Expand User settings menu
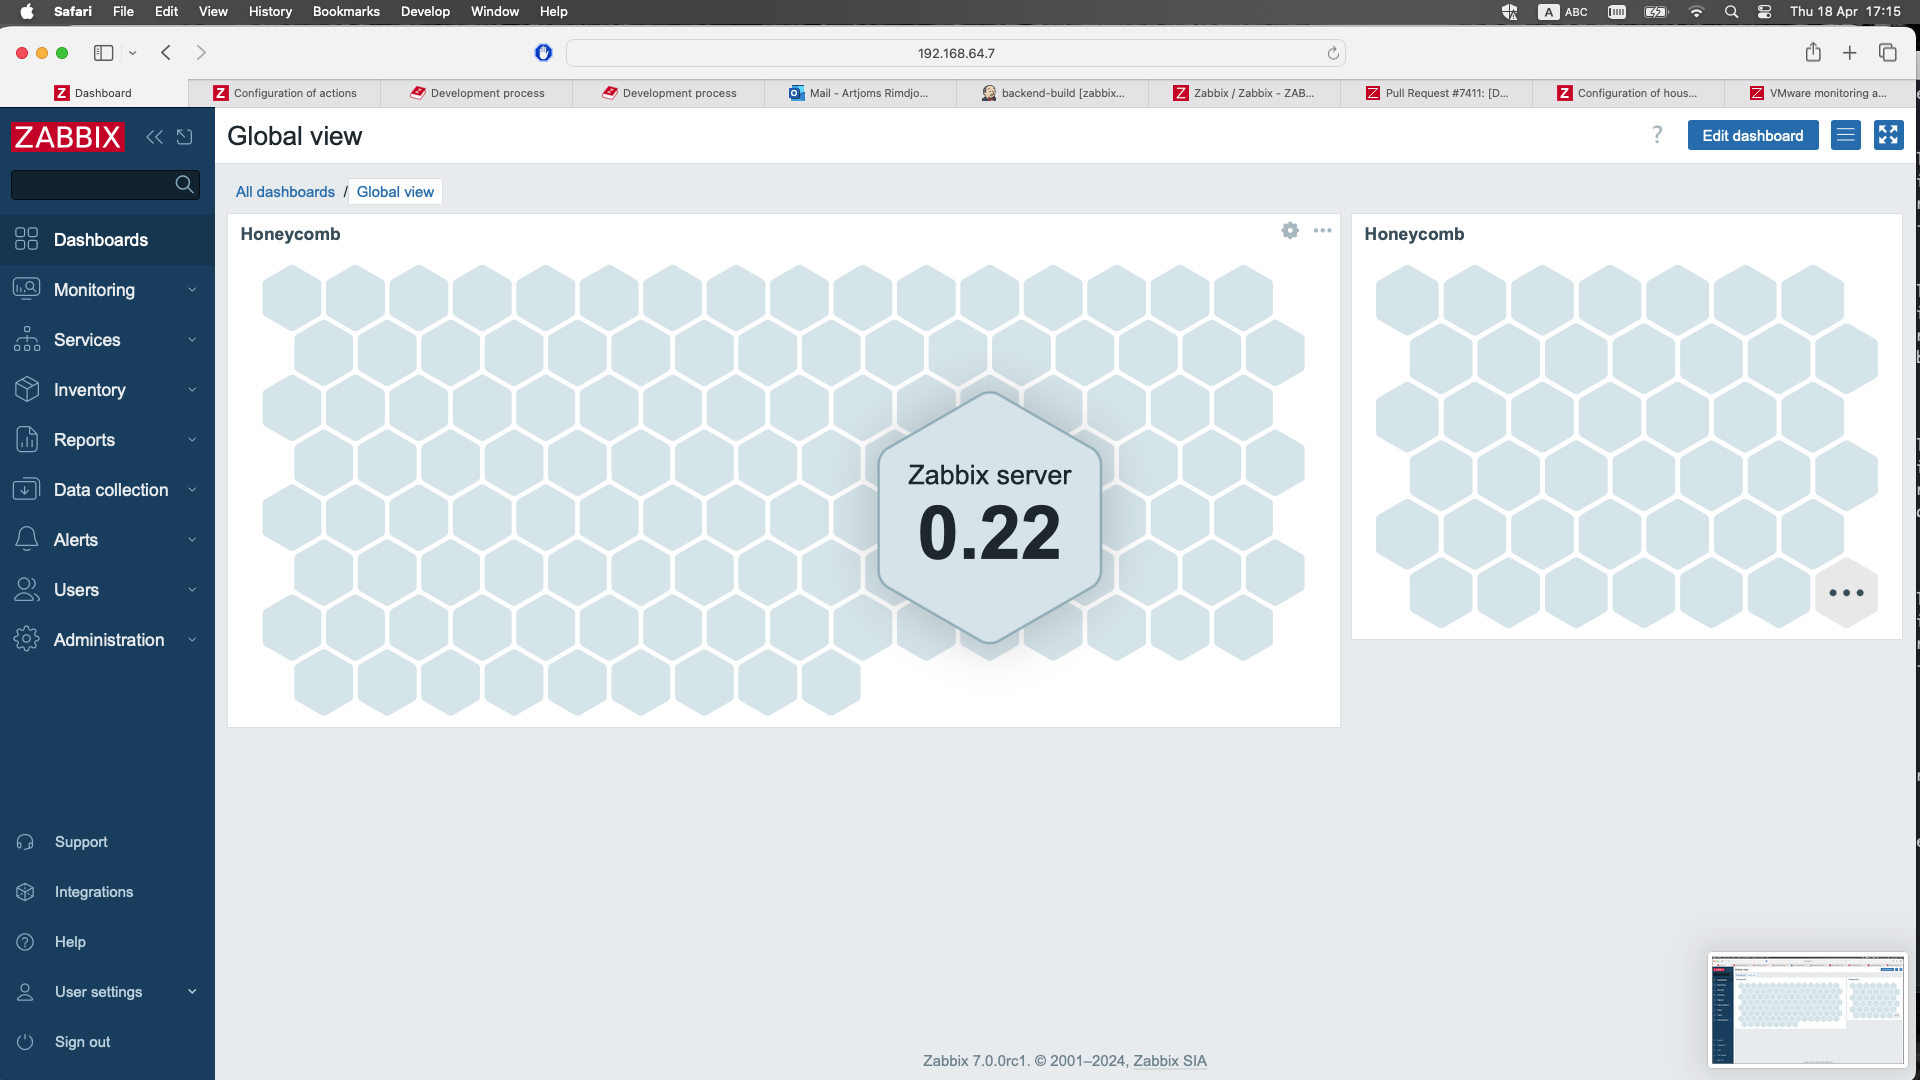 point(107,992)
